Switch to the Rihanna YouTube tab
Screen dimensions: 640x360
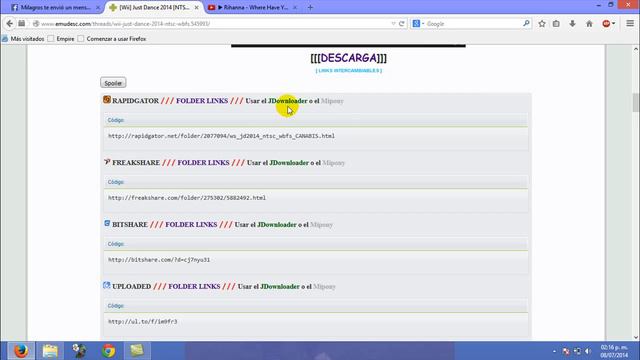click(253, 7)
